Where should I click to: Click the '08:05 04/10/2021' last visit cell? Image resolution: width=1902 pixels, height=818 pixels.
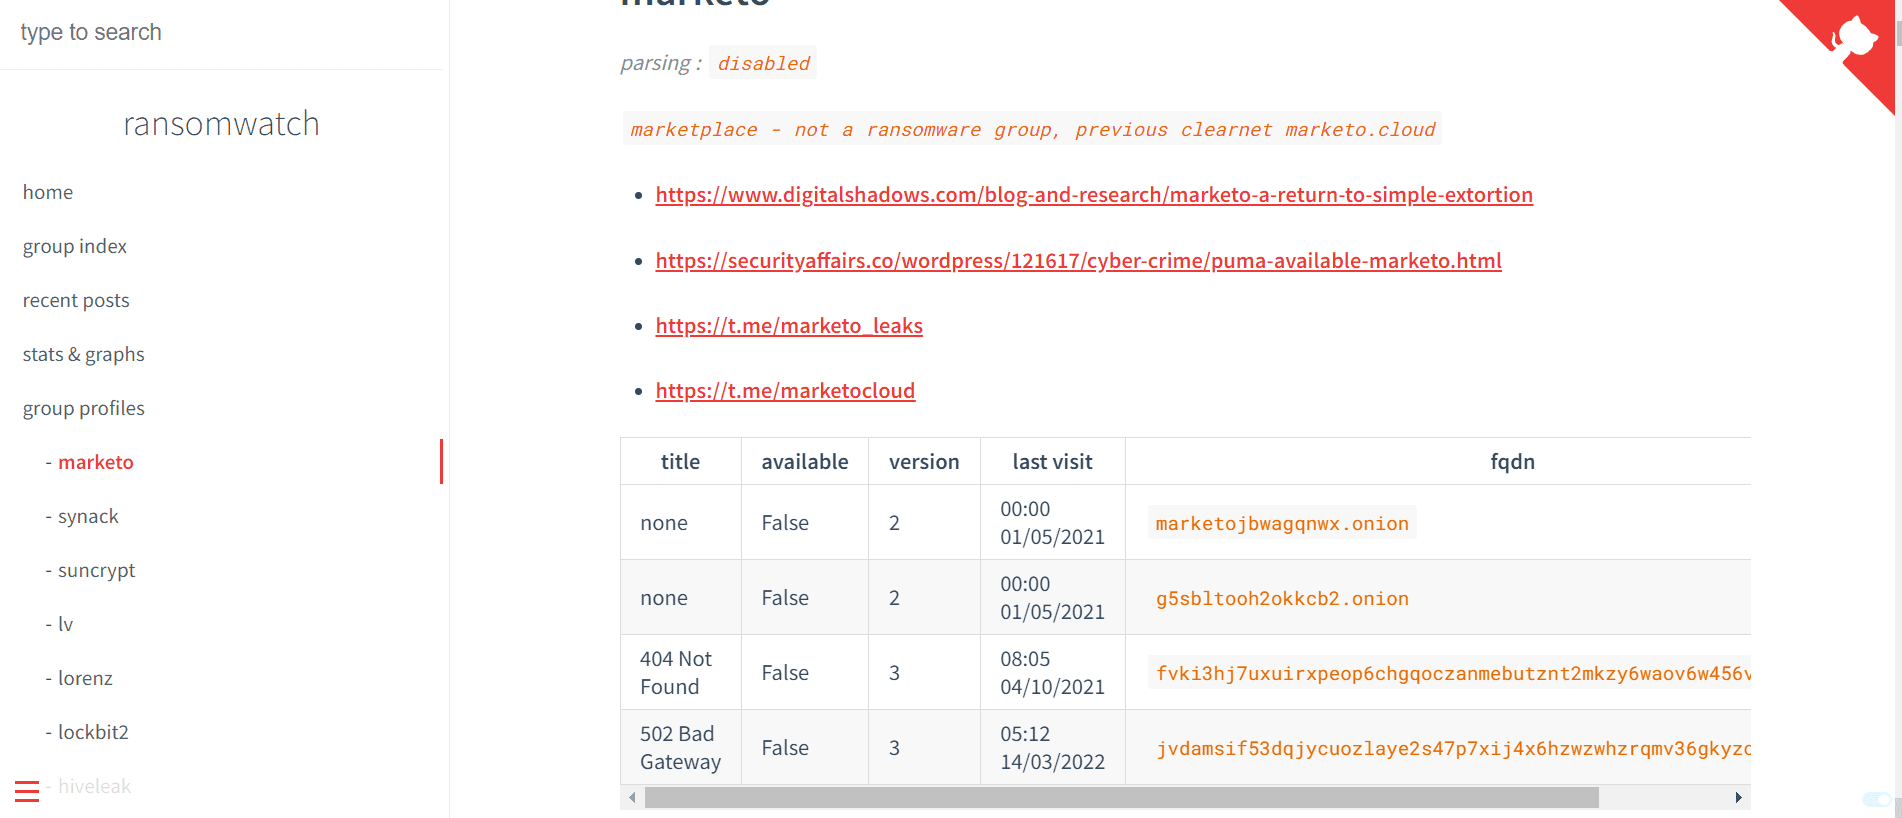1052,673
